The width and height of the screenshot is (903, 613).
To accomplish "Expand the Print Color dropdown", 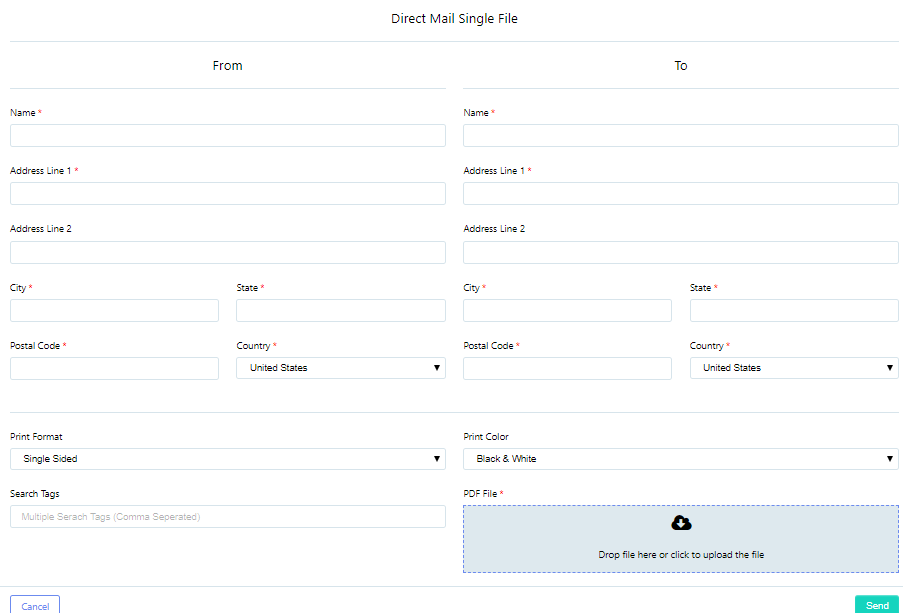I will 681,459.
